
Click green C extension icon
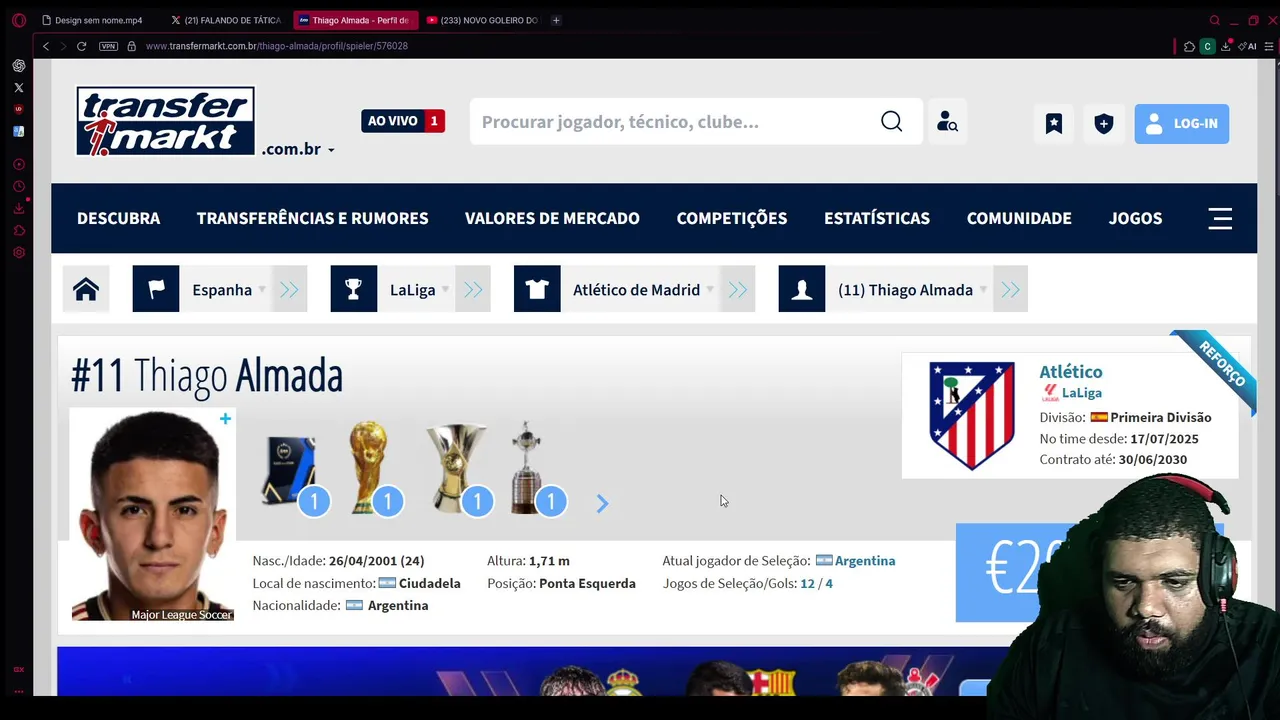(1207, 46)
